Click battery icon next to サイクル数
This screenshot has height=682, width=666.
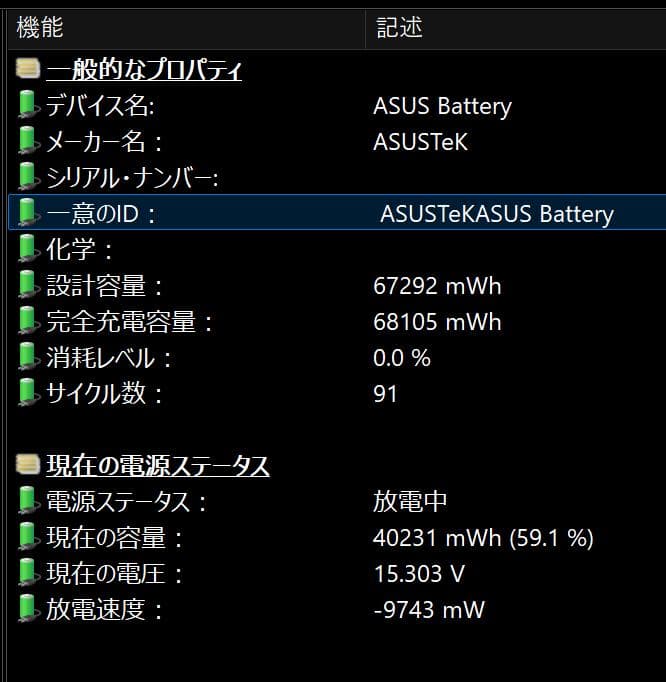point(28,392)
